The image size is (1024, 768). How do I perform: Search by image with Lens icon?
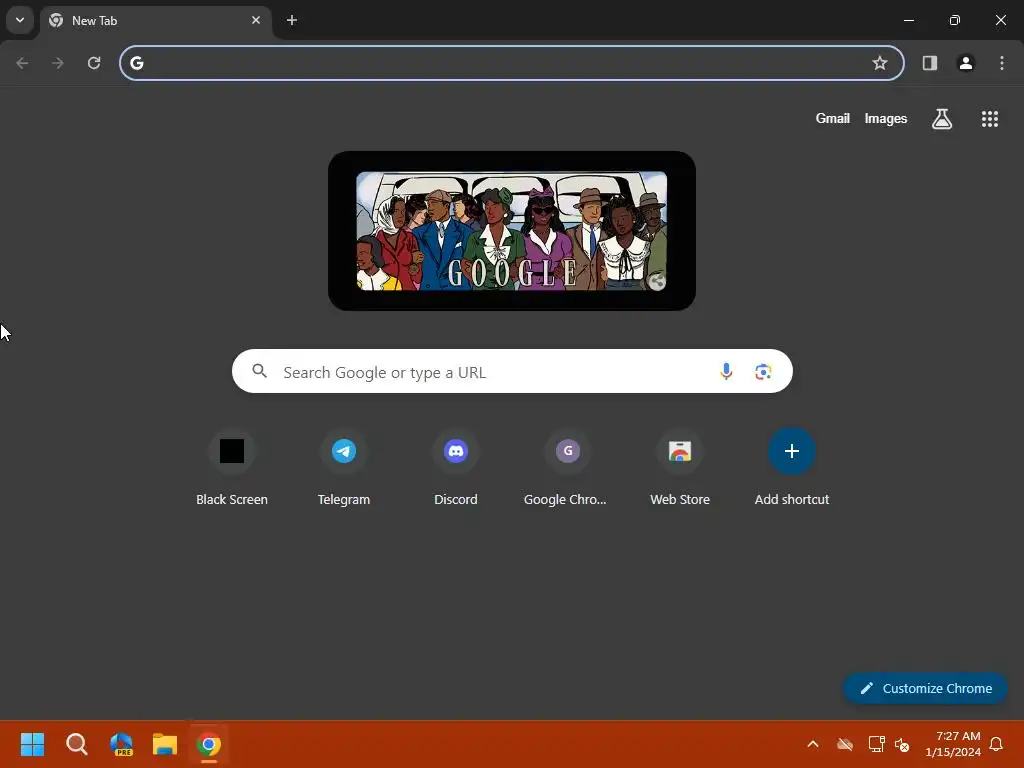tap(763, 372)
